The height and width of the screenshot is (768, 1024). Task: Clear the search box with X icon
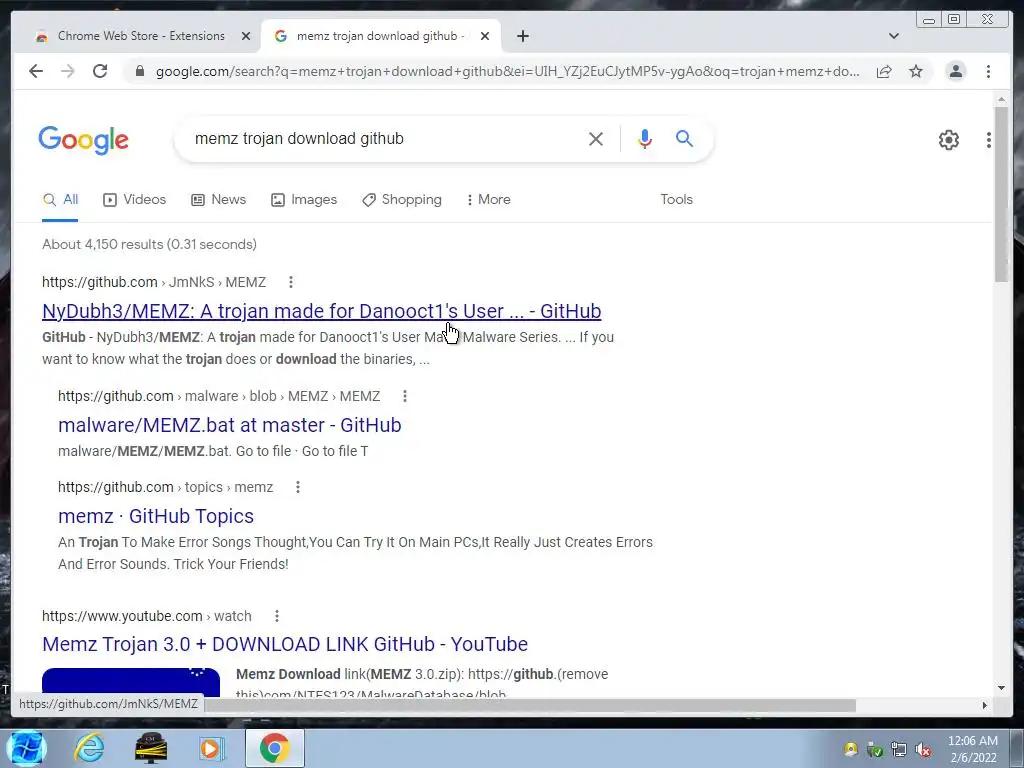(595, 138)
